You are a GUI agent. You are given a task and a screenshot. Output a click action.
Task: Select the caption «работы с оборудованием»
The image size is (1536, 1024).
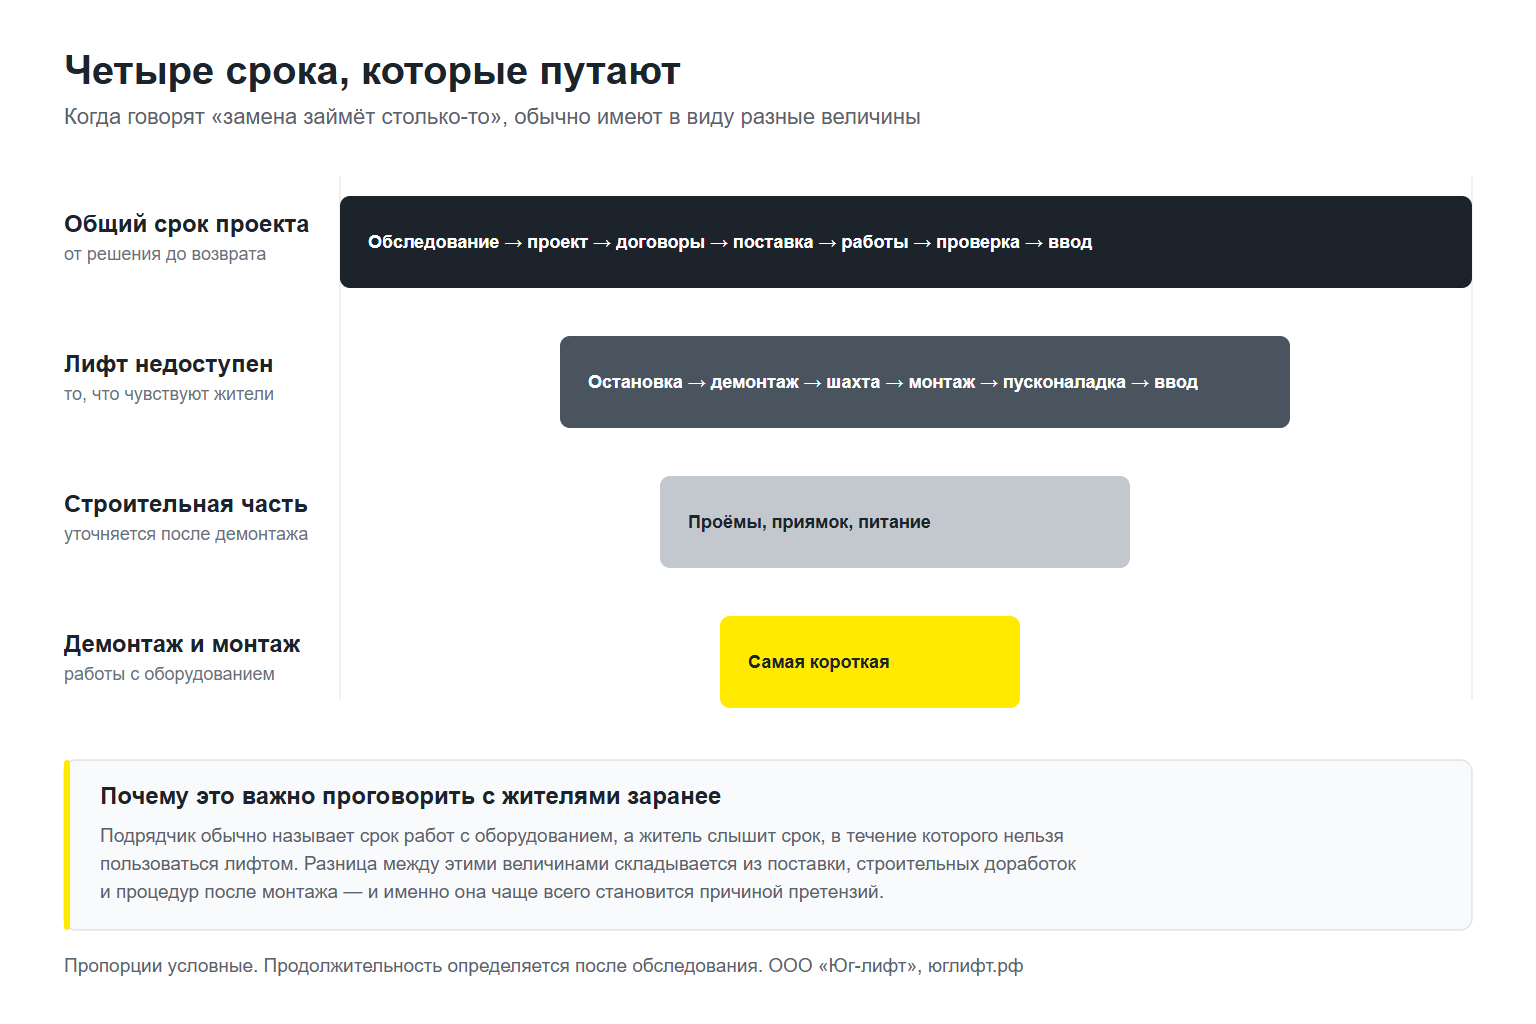pos(169,674)
